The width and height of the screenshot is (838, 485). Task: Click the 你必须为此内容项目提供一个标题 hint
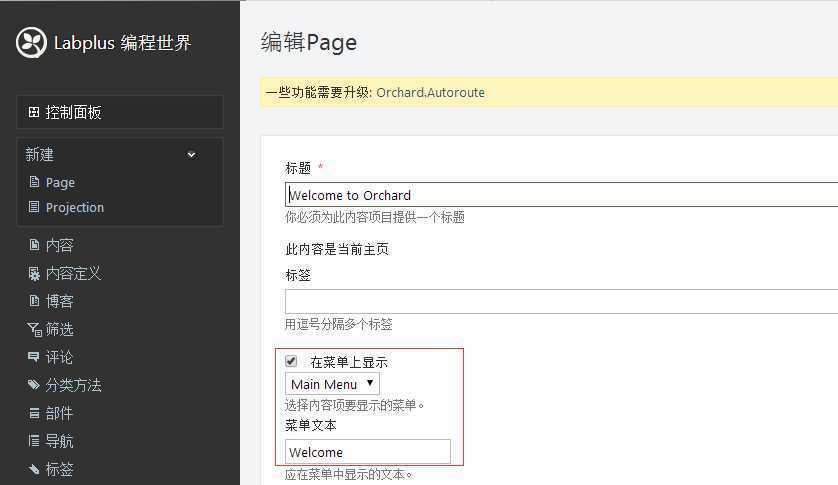click(x=375, y=217)
